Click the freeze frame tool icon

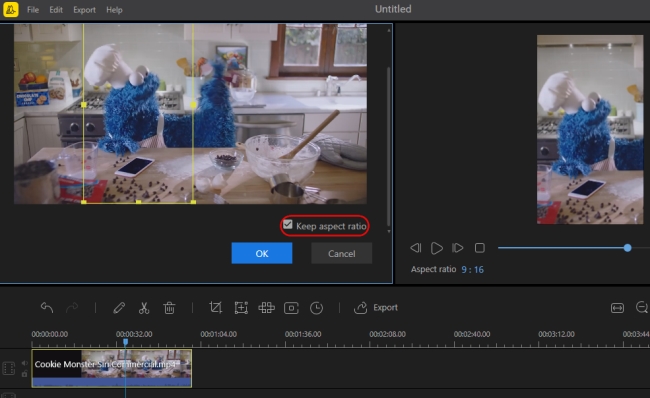[x=291, y=308]
